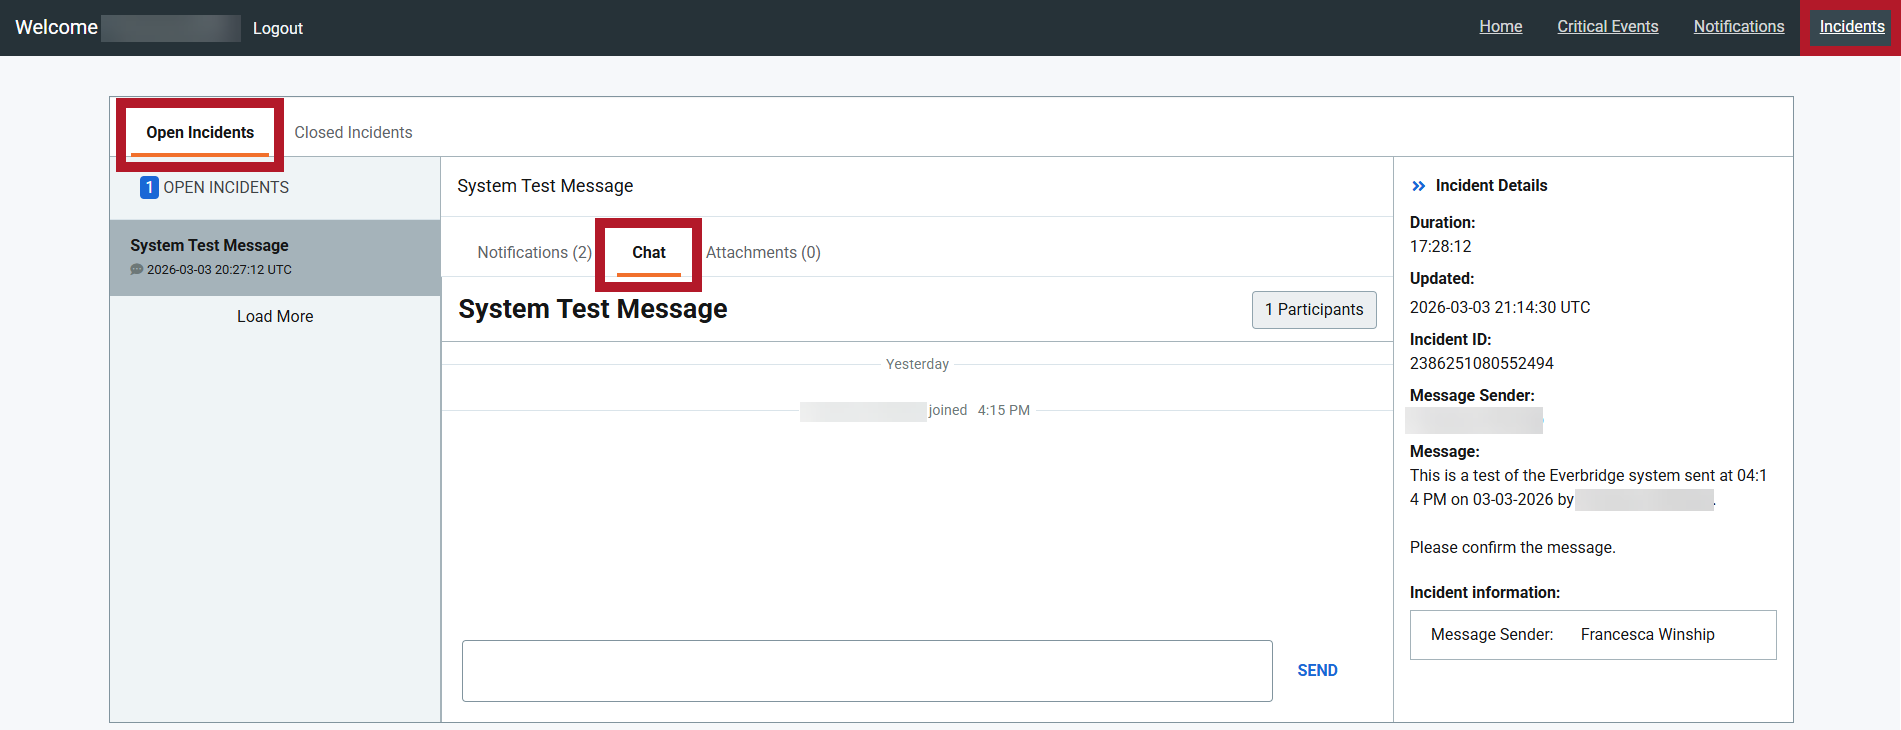Click the Incident ID number 2386251080552494
The image size is (1901, 730).
[x=1481, y=364]
